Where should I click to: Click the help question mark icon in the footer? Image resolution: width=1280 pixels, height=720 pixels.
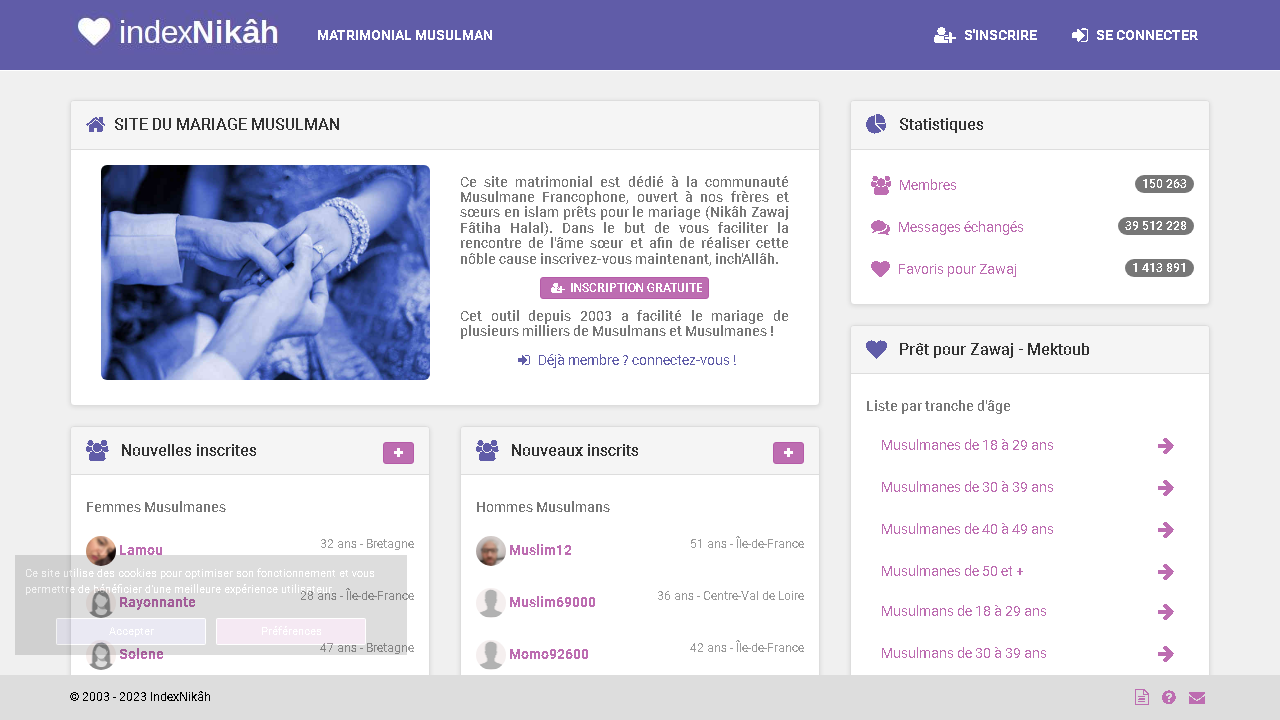point(1169,698)
